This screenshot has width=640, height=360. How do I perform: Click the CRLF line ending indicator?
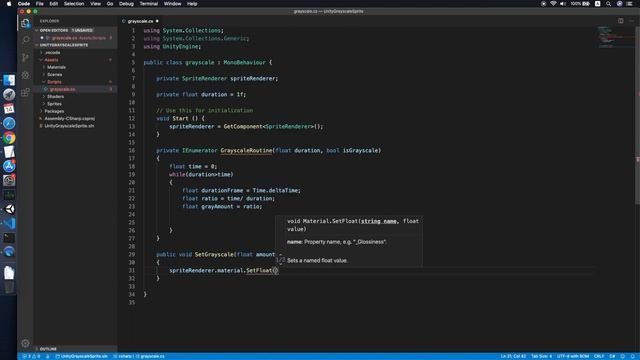click(x=599, y=356)
